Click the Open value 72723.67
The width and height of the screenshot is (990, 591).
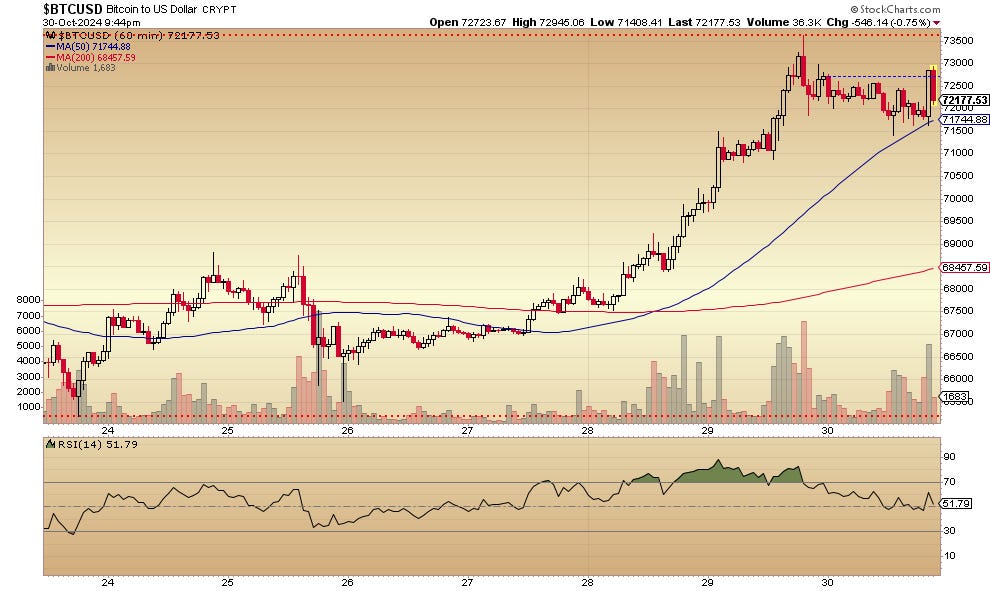tap(484, 22)
